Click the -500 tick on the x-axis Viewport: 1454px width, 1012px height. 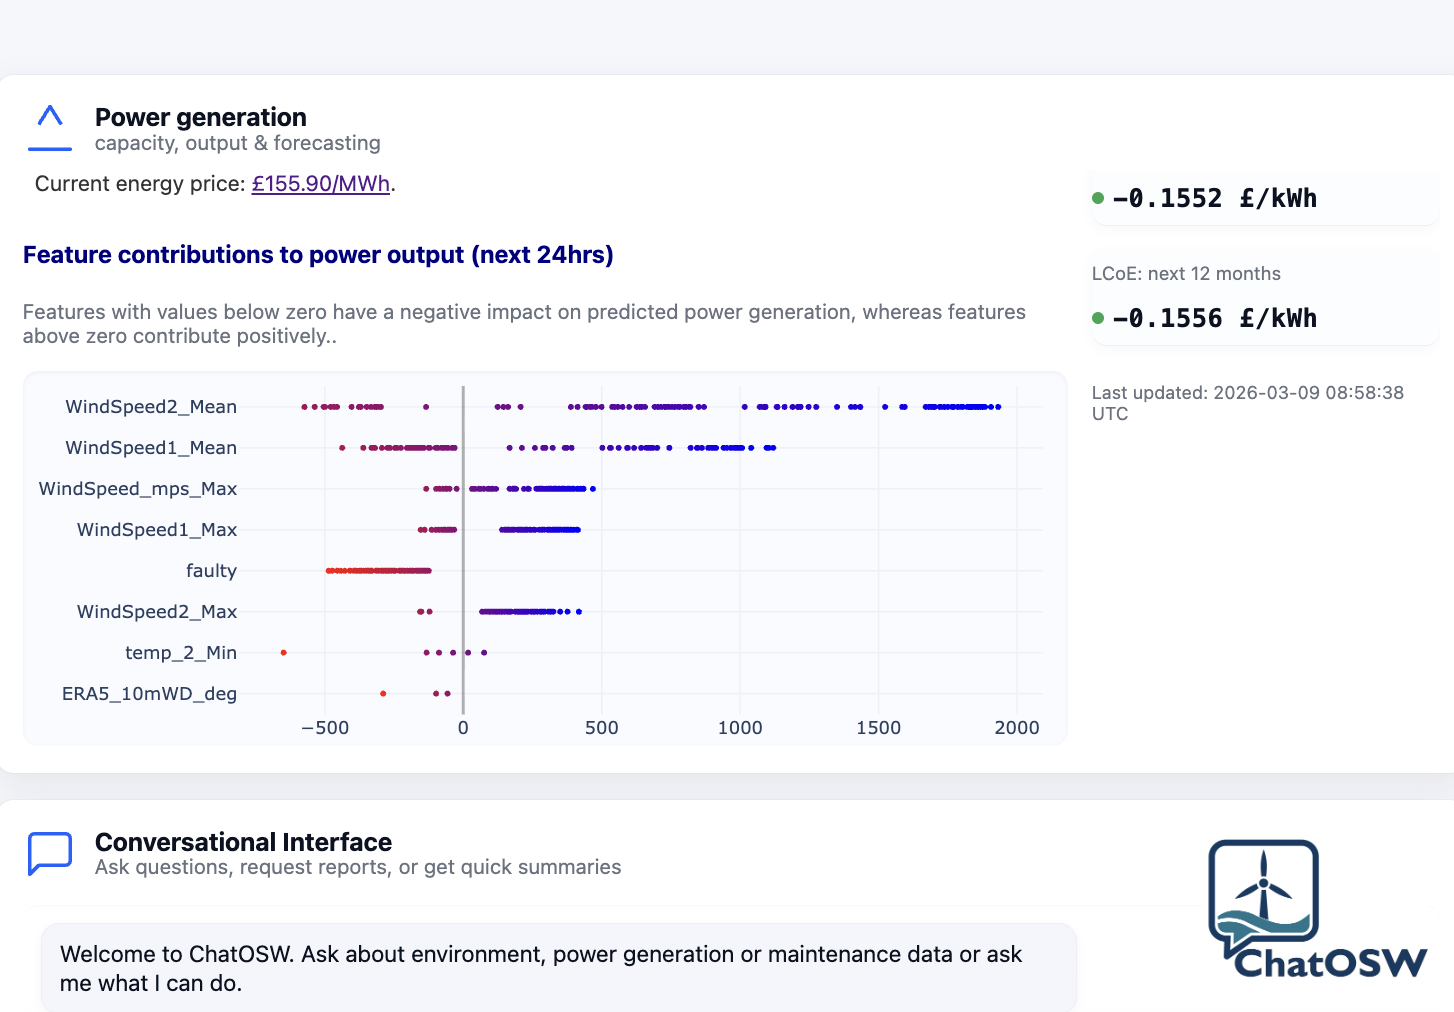pos(325,728)
